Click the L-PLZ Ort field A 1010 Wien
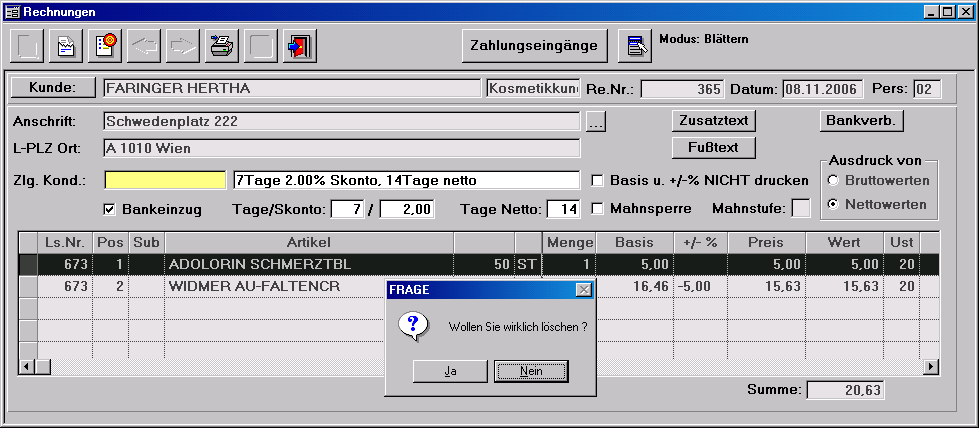979x428 pixels. 342,149
